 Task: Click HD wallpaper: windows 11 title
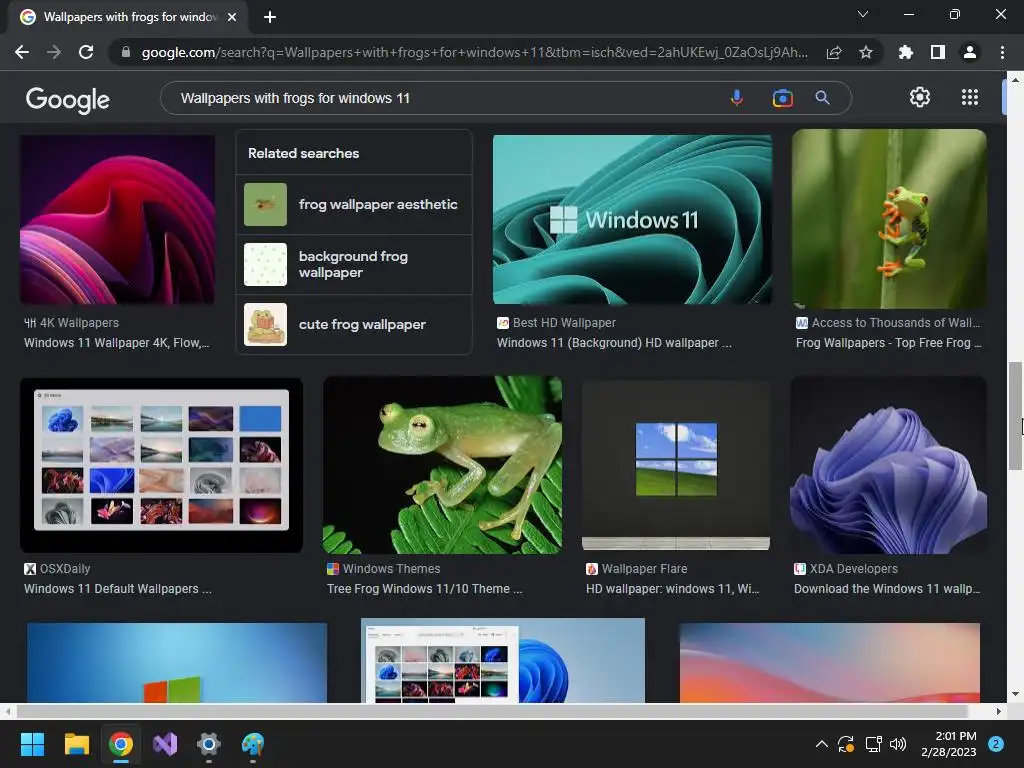(672, 589)
